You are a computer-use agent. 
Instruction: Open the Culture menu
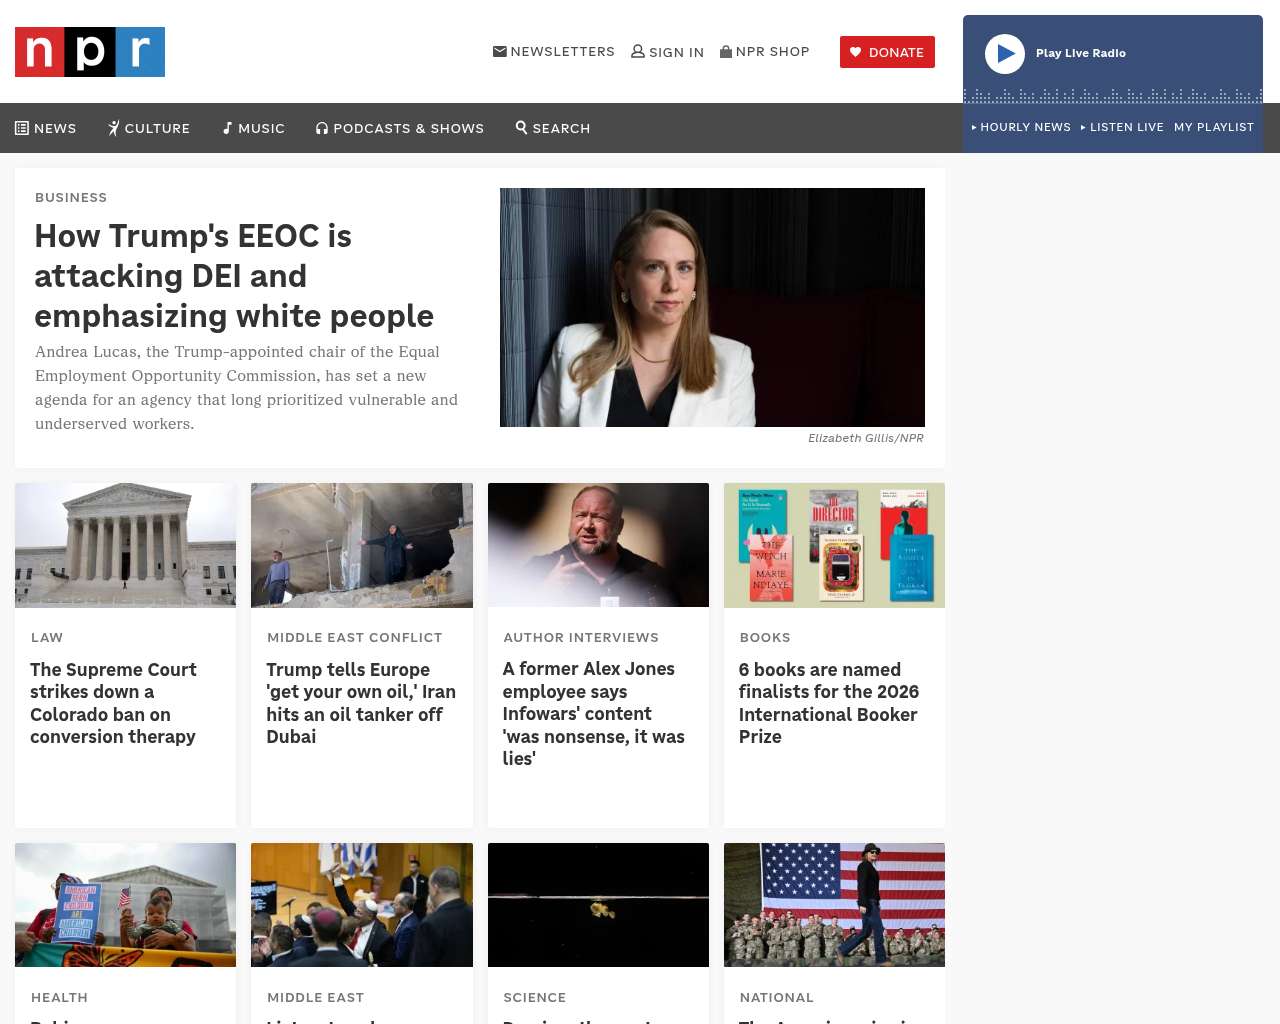pyautogui.click(x=149, y=128)
